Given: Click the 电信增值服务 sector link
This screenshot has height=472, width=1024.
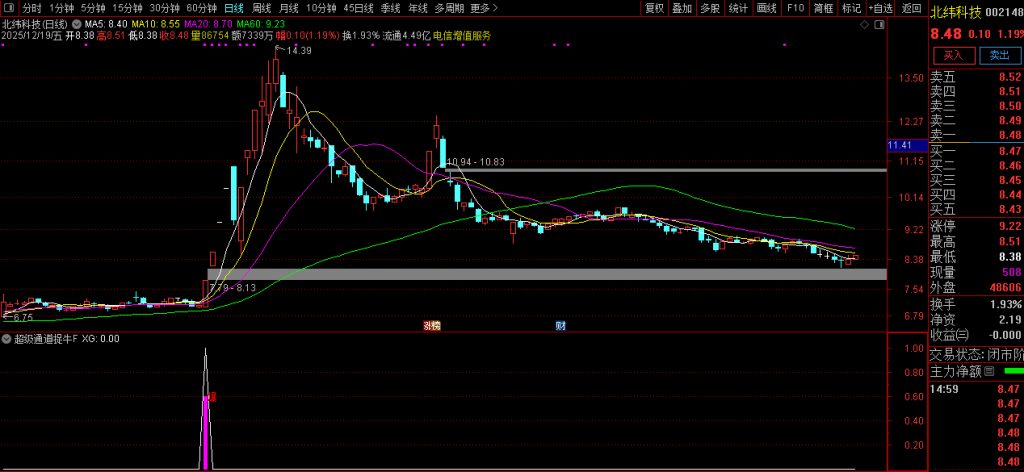Looking at the screenshot, I should click(462, 35).
